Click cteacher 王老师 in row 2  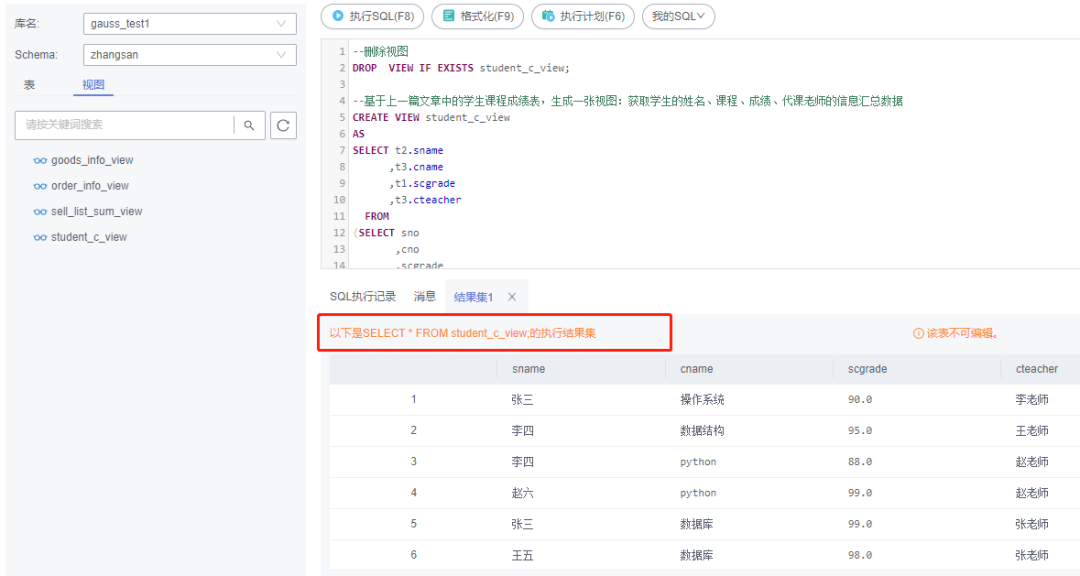[x=1032, y=431]
